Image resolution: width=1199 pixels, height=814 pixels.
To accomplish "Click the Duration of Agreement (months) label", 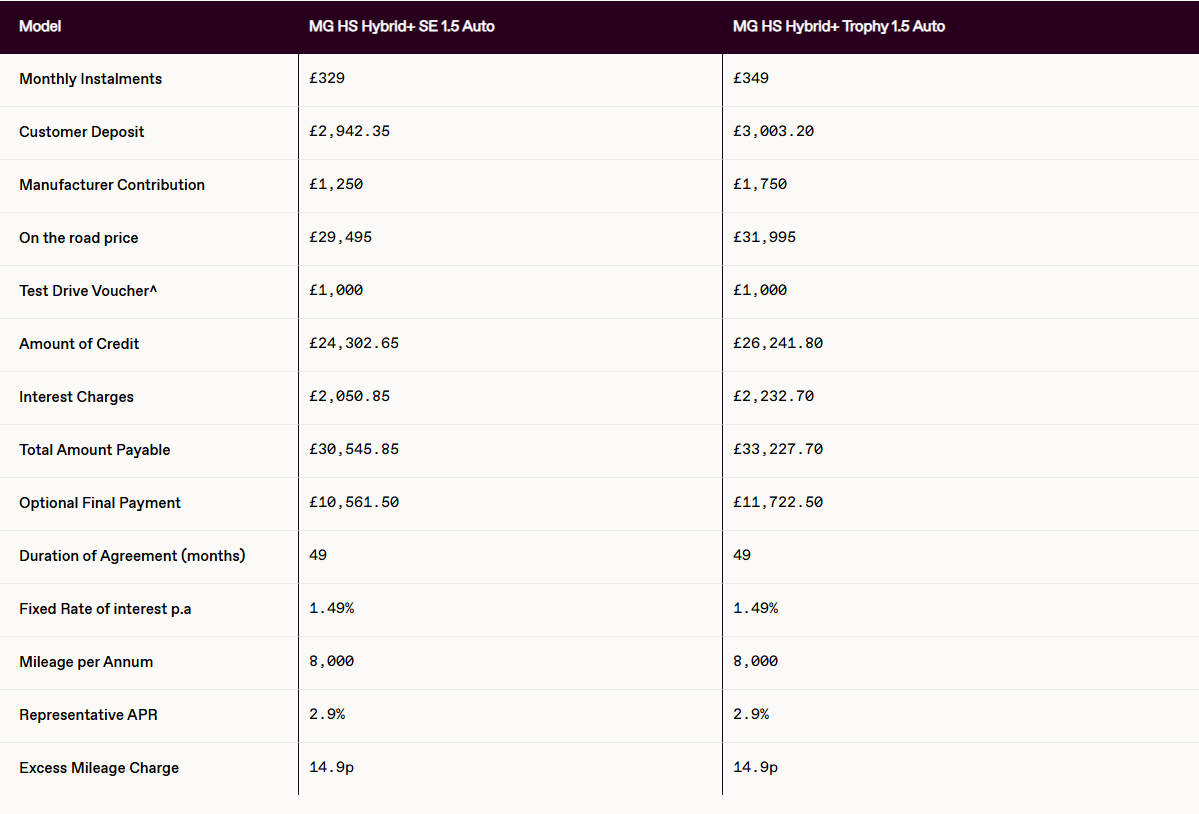I will (132, 556).
